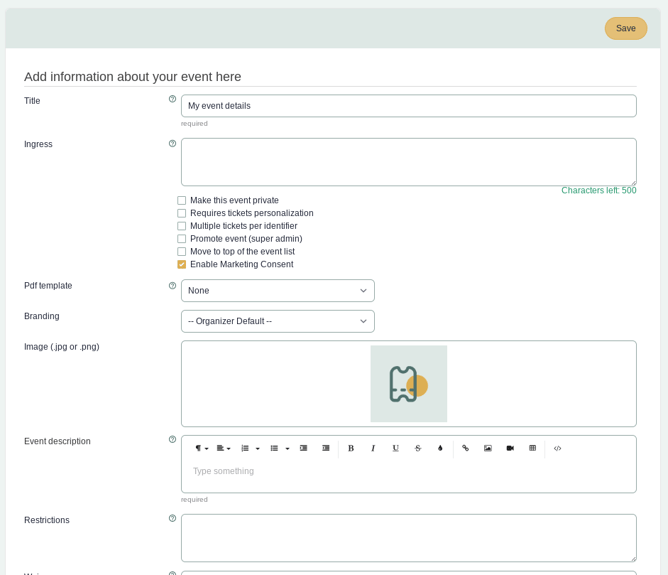Screen dimensions: 668x575
Task: Insert a link in event description
Action: tap(465, 448)
